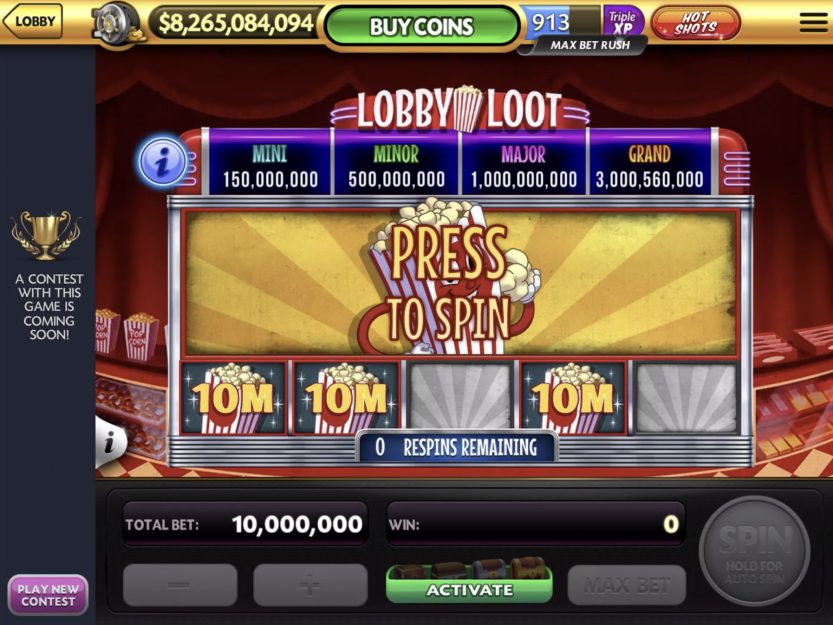The image size is (833, 625).
Task: Tap the fourth 10M popcorn tile
Action: (x=573, y=398)
